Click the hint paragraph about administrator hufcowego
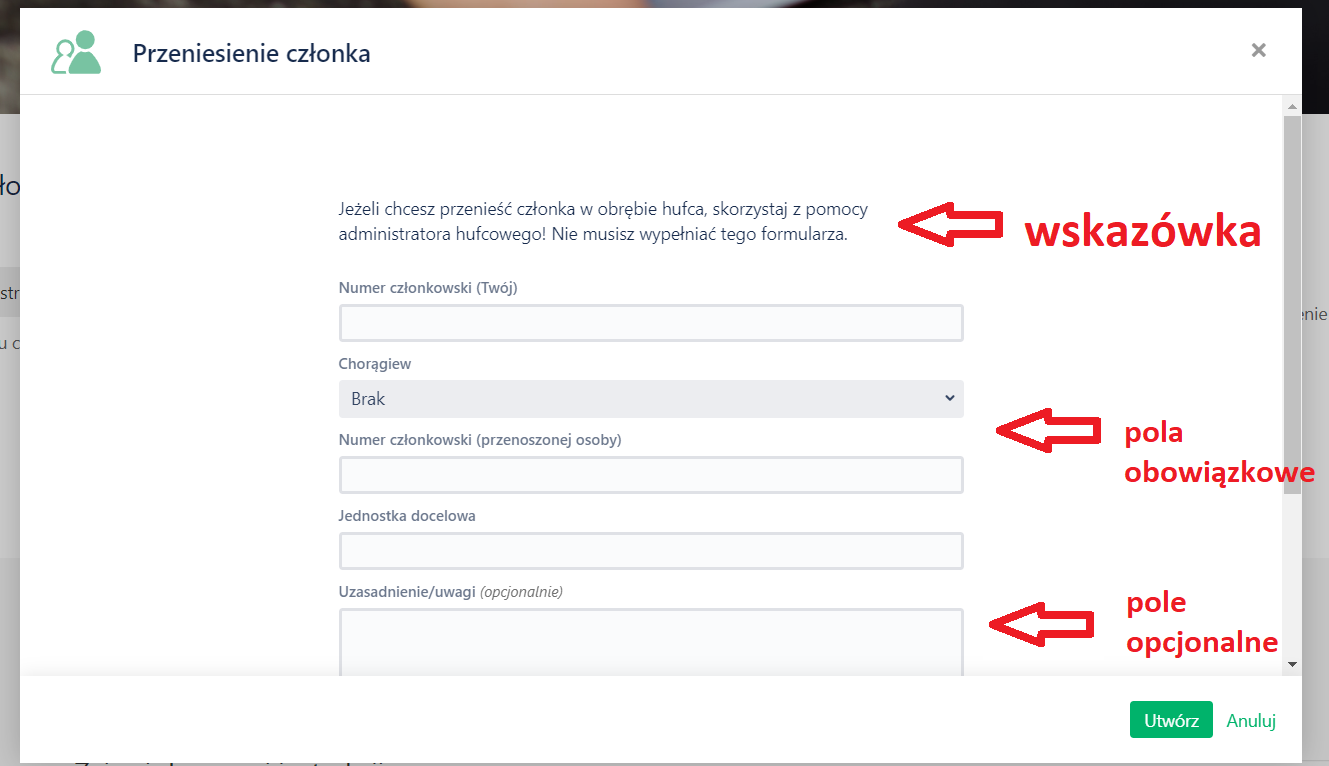Screen dimensions: 1329x766 [x=603, y=223]
